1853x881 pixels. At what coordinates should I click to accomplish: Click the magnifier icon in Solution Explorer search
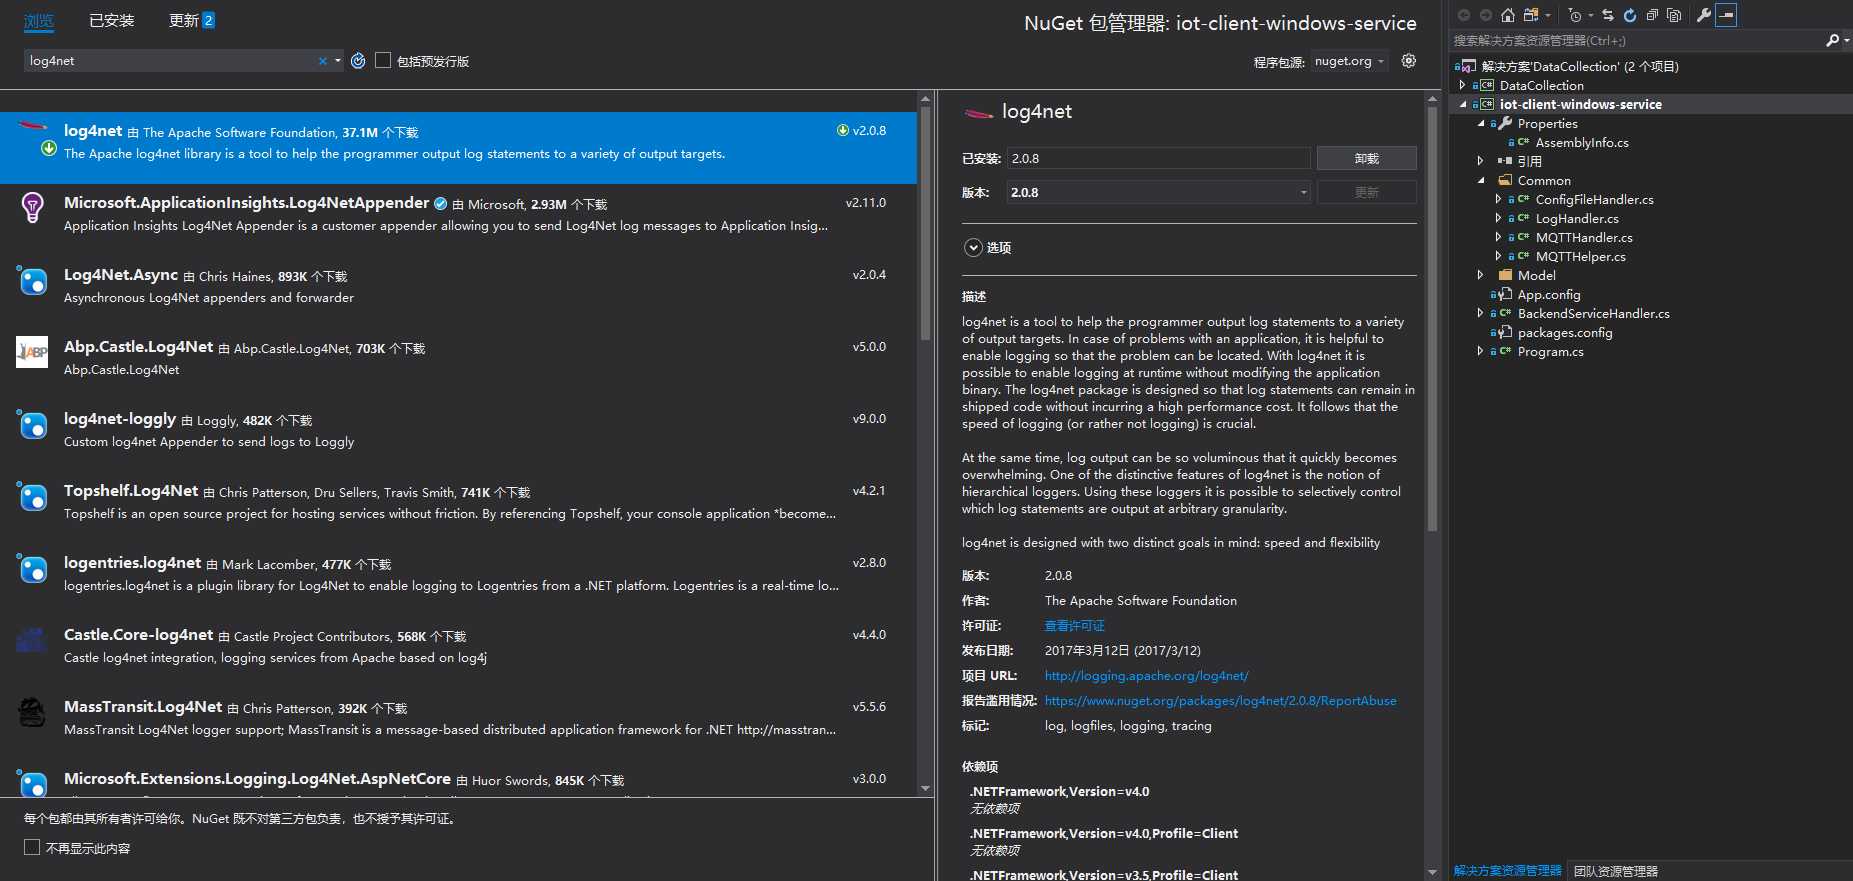click(1832, 40)
